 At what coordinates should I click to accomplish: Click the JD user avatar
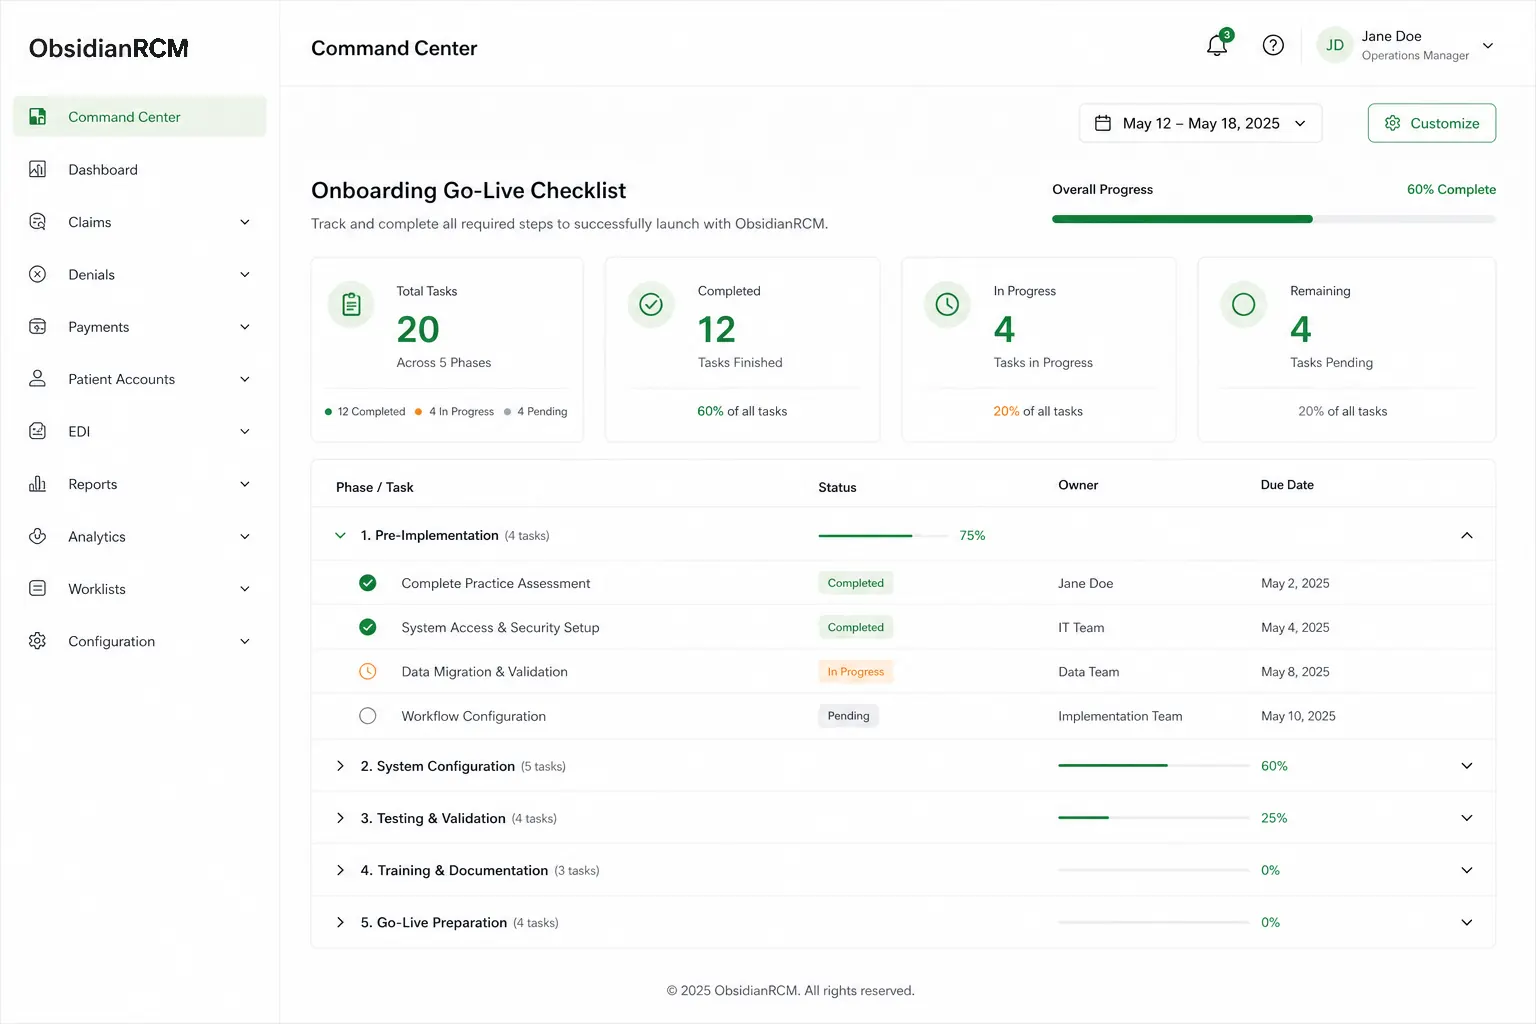click(1335, 45)
